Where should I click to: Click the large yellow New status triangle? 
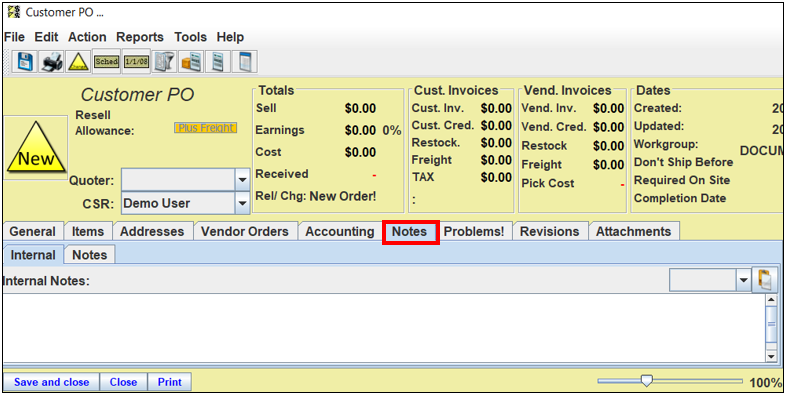[x=36, y=148]
